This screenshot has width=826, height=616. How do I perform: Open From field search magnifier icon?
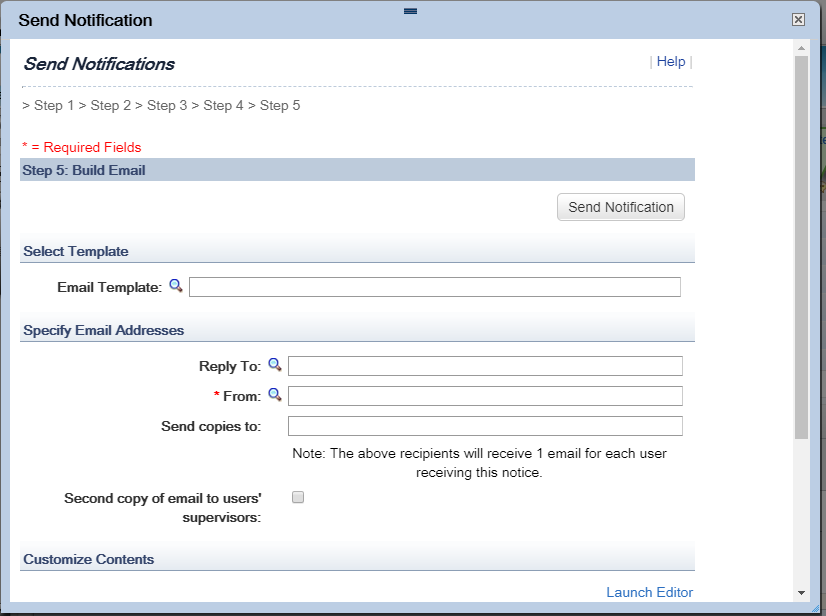pos(274,395)
